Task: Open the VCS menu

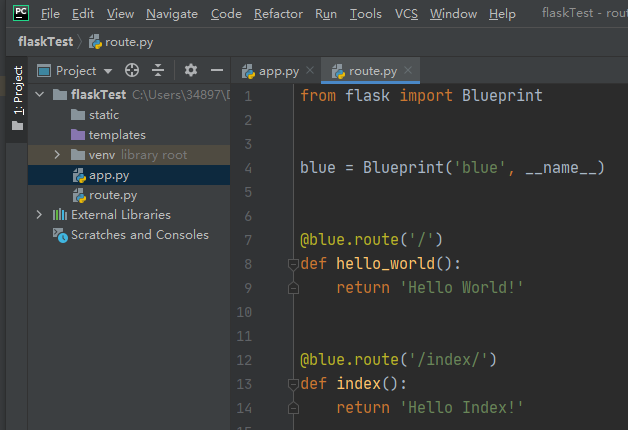Action: [x=406, y=14]
